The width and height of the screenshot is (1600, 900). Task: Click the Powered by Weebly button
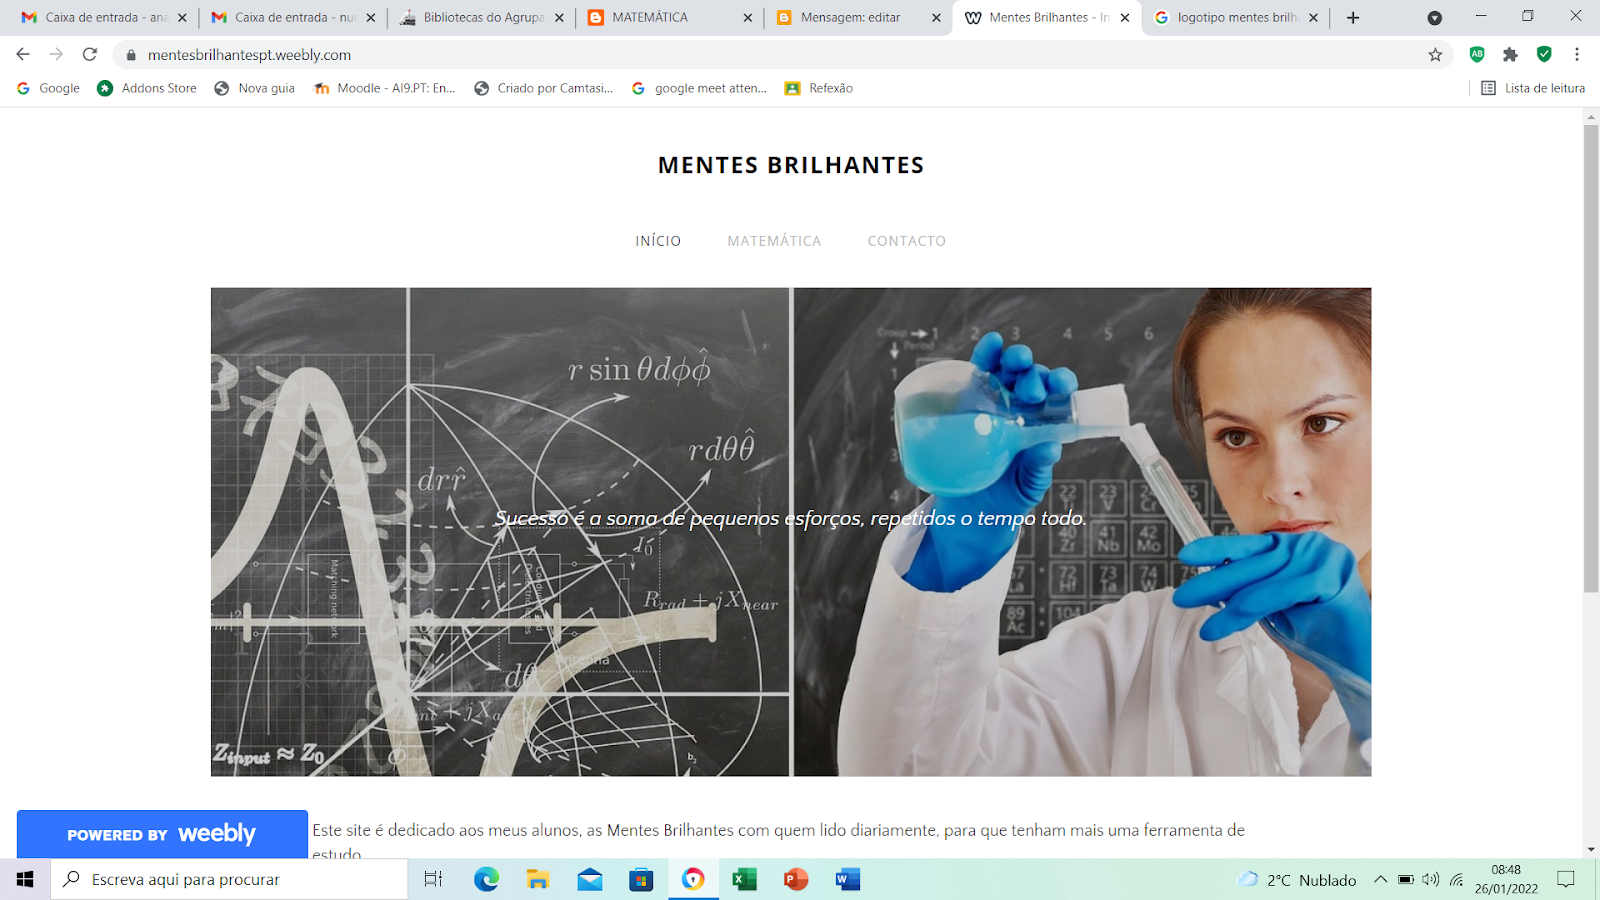162,834
